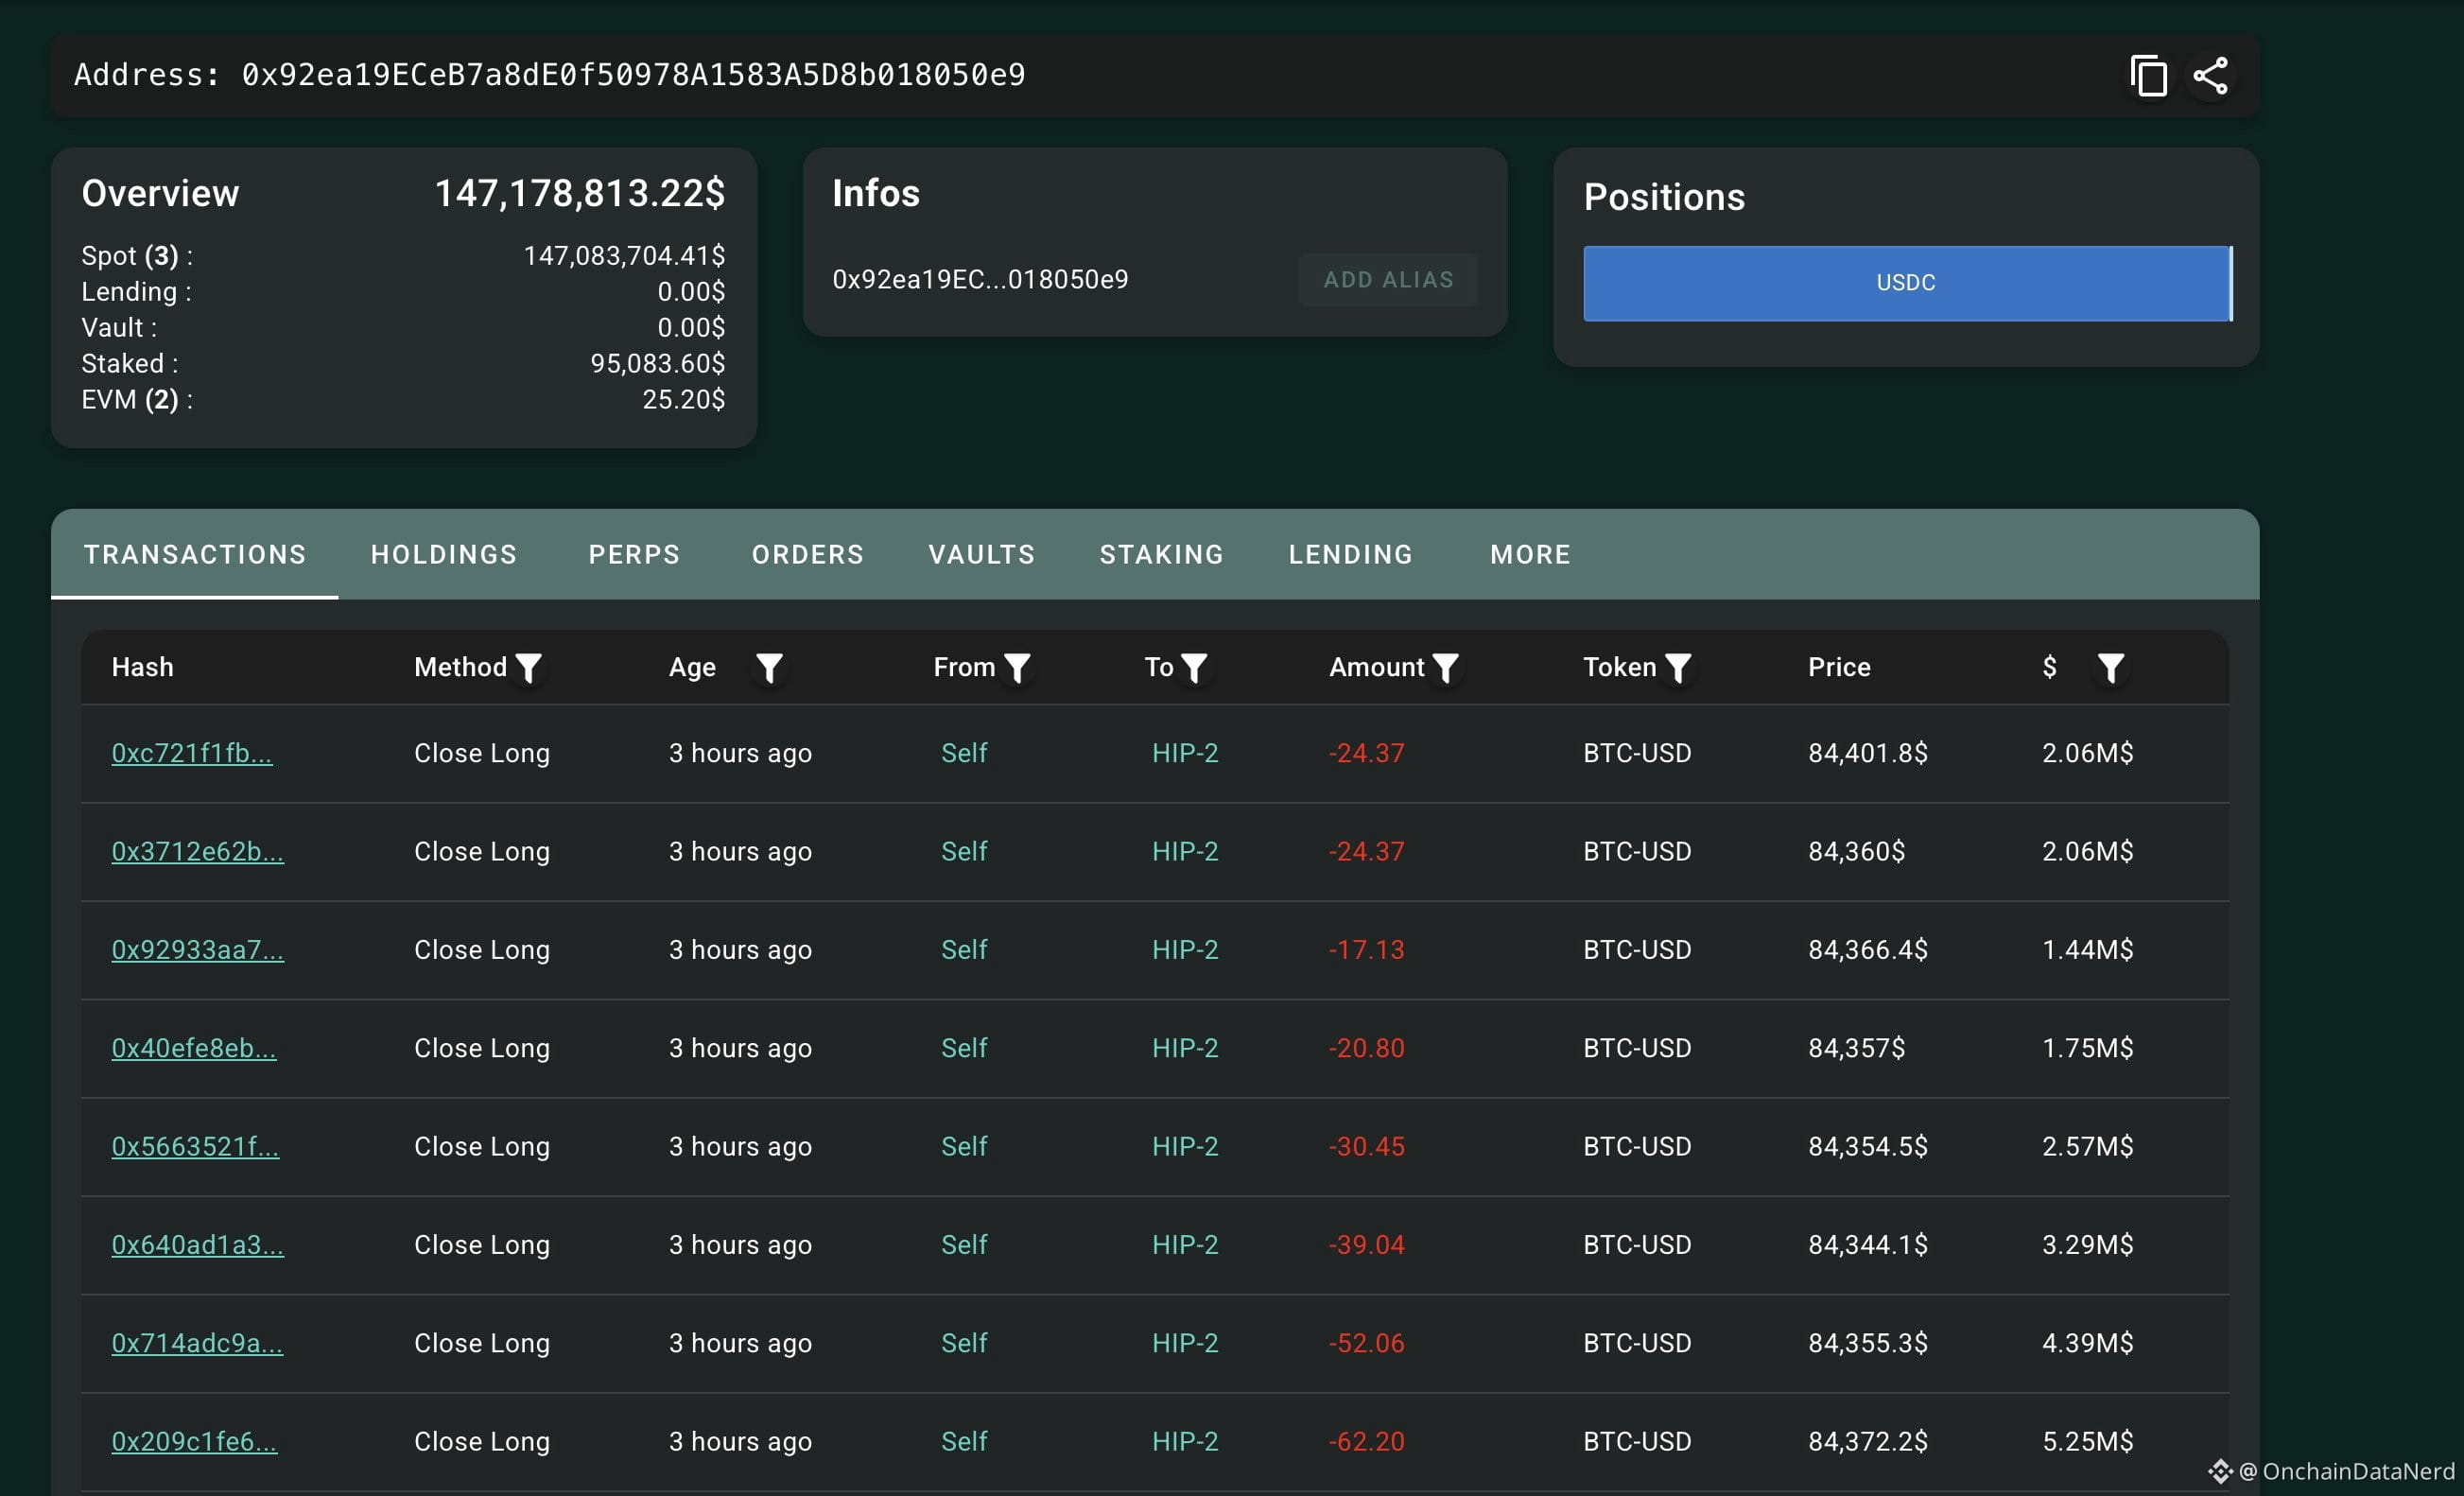Image resolution: width=2464 pixels, height=1496 pixels.
Task: Open the STAKING tab
Action: tap(1161, 554)
